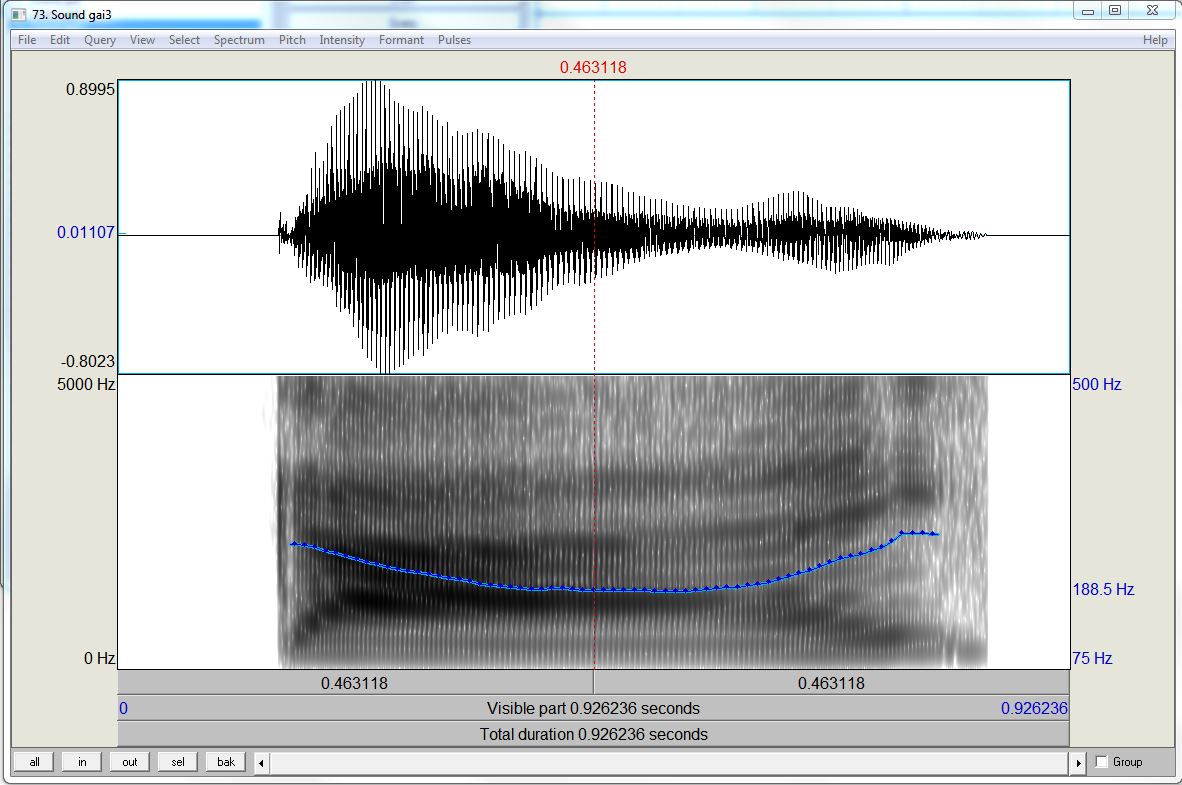
Task: Click the horizontal scrollbar track
Action: 669,762
